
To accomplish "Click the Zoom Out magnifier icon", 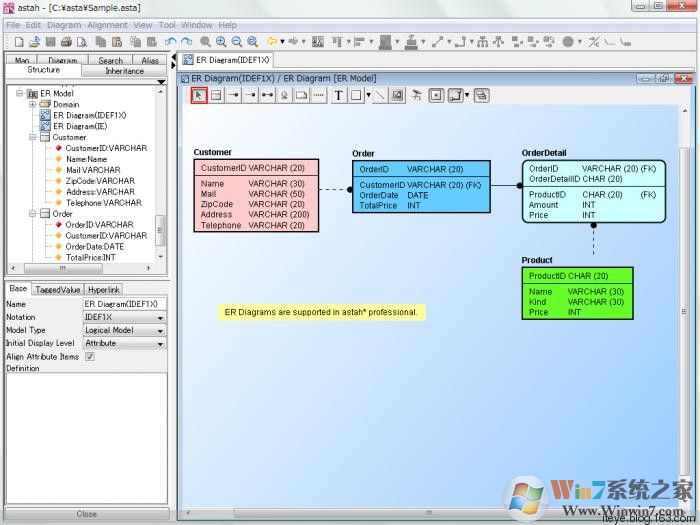I will click(237, 42).
